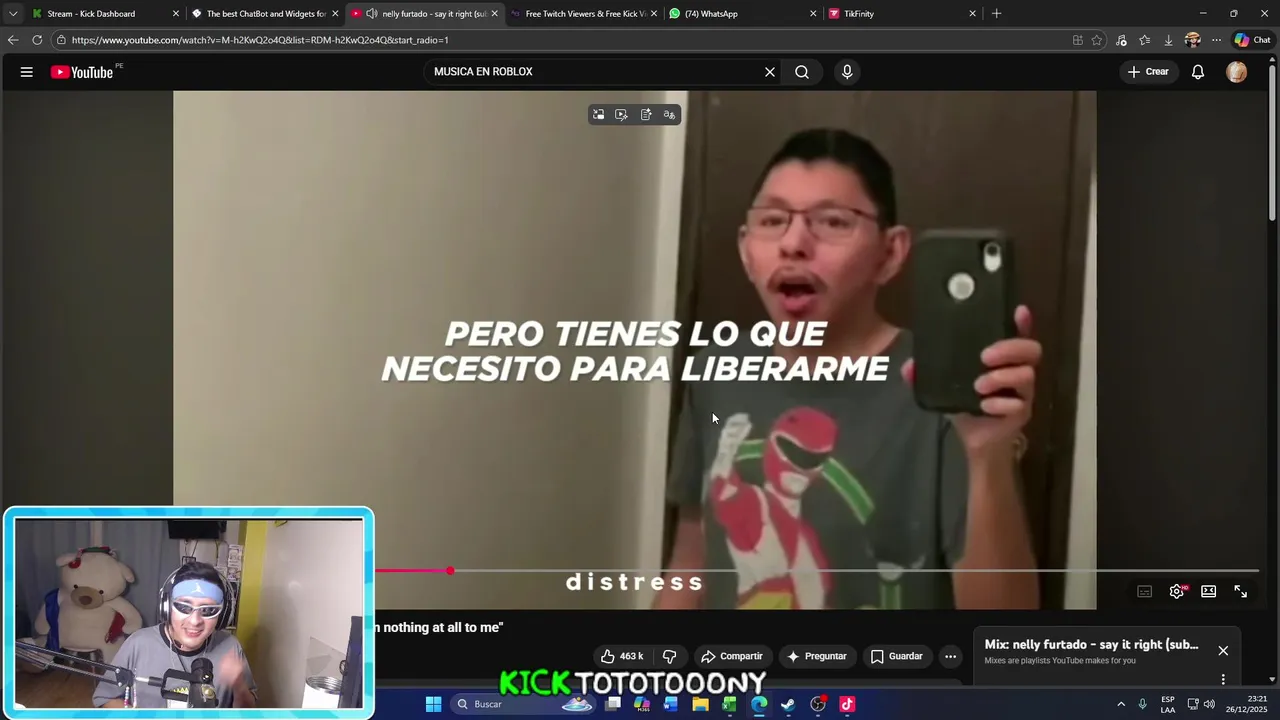This screenshot has width=1280, height=720.
Task: Open the YouTube account avatar menu
Action: (1237, 72)
